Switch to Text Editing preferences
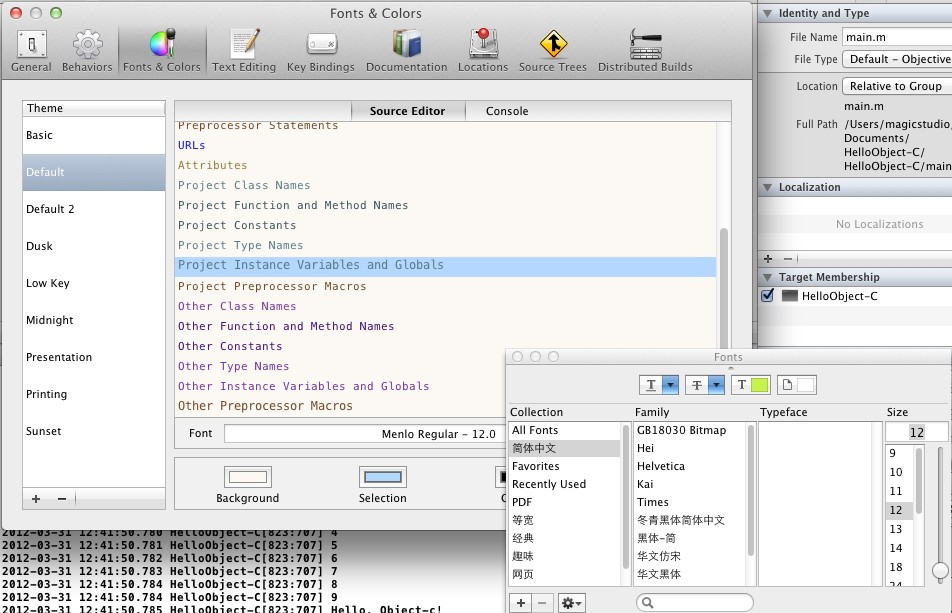Image resolution: width=952 pixels, height=613 pixels. [244, 50]
